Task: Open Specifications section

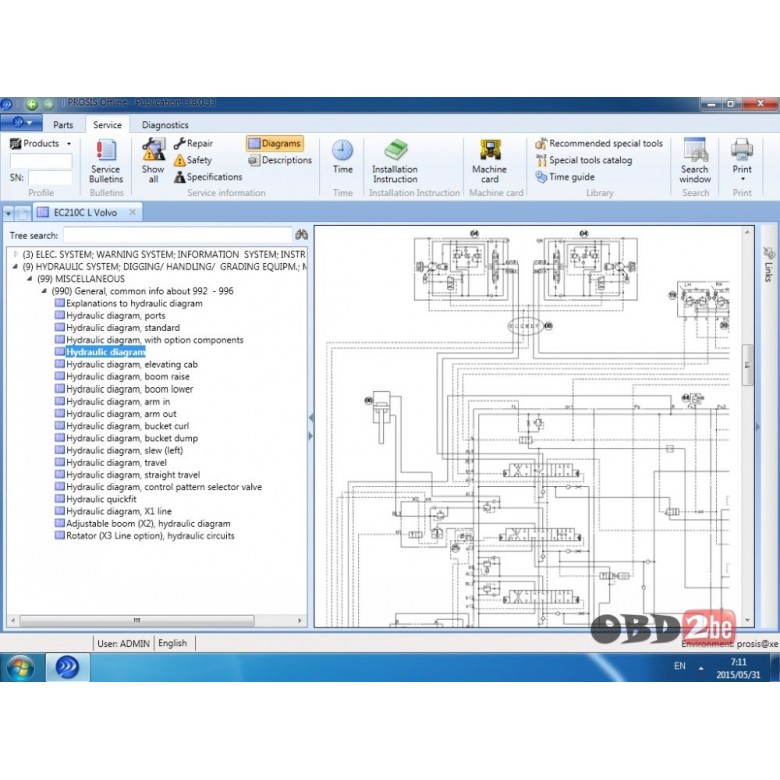Action: coord(208,177)
